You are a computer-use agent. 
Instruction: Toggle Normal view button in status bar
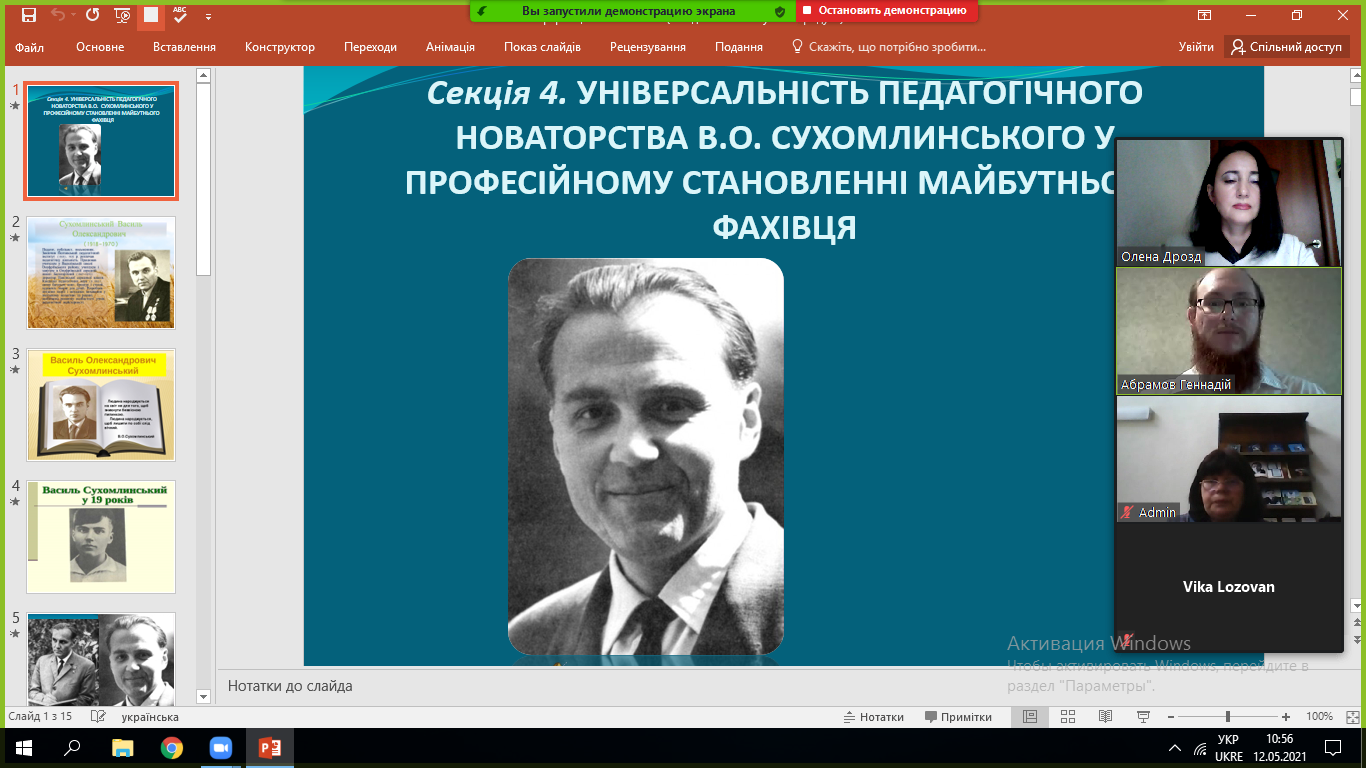(x=1030, y=717)
